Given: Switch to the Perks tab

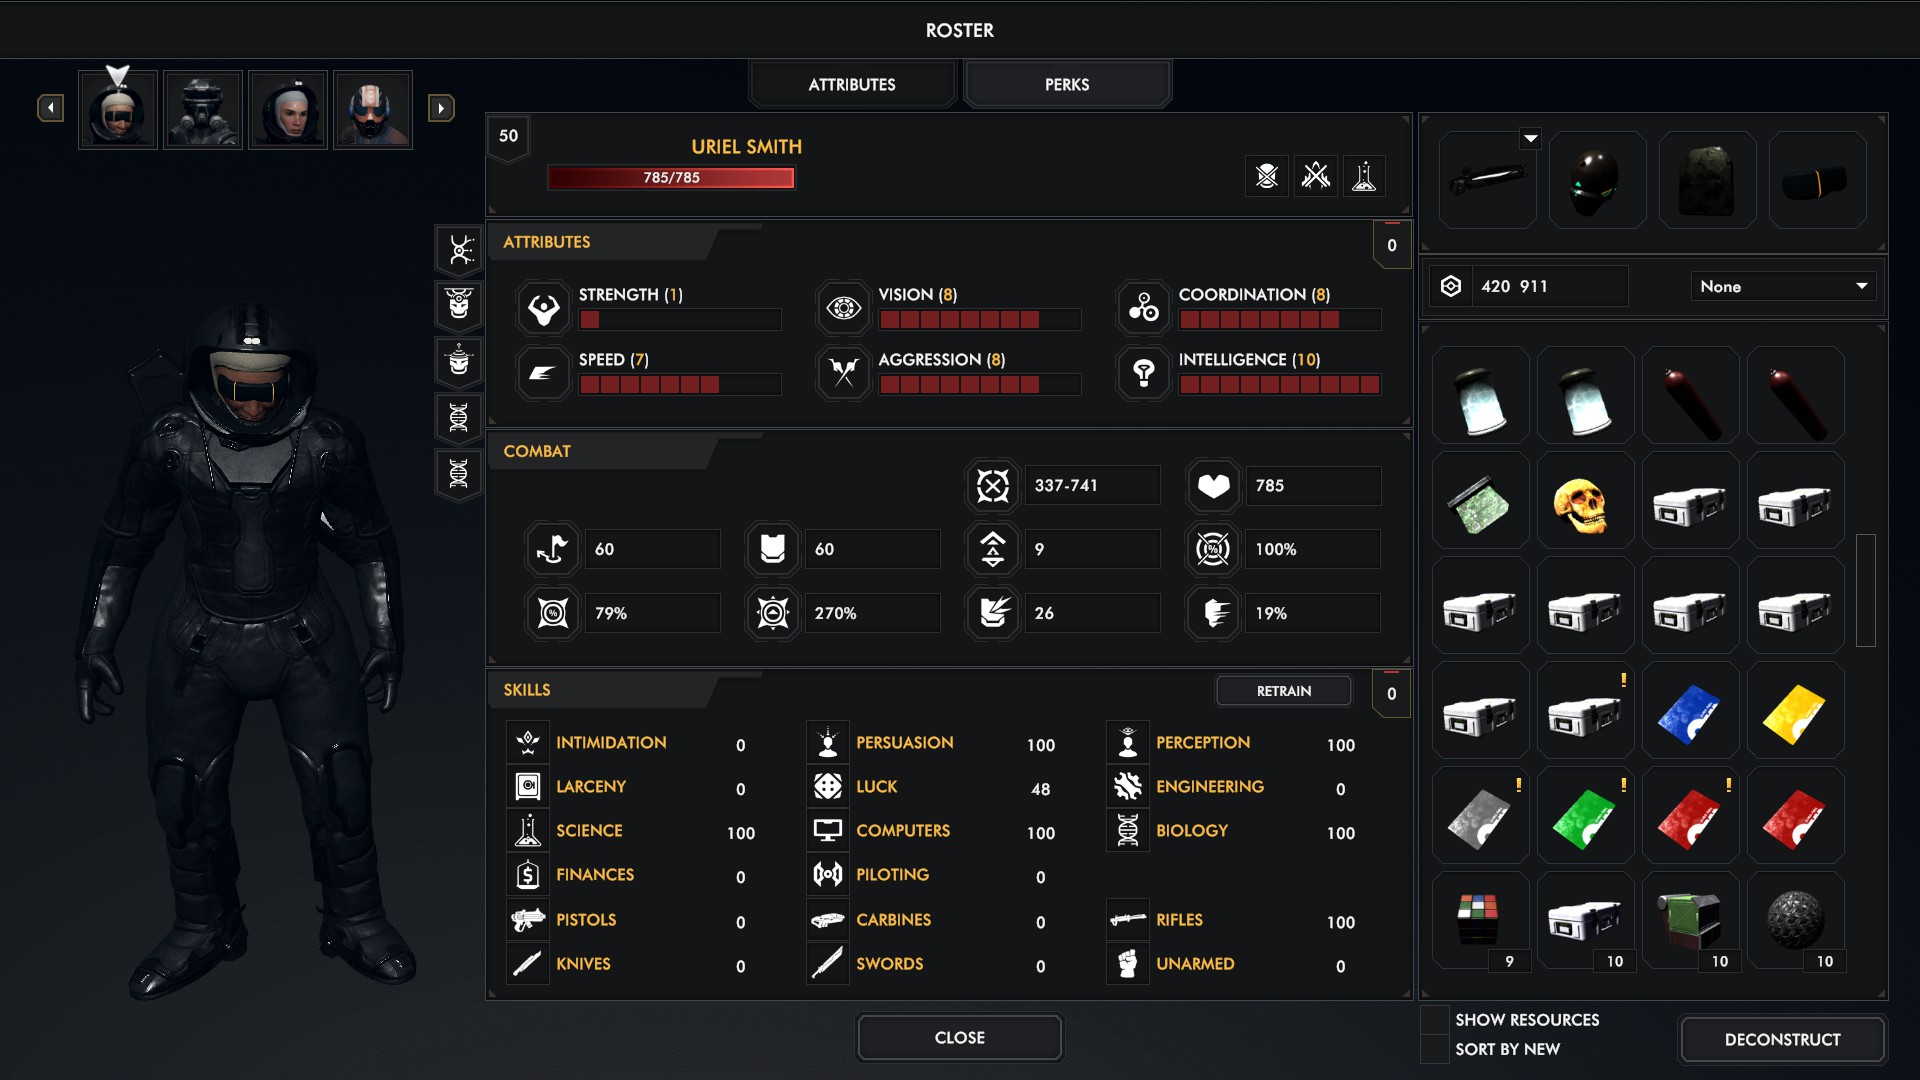Looking at the screenshot, I should click(x=1067, y=85).
